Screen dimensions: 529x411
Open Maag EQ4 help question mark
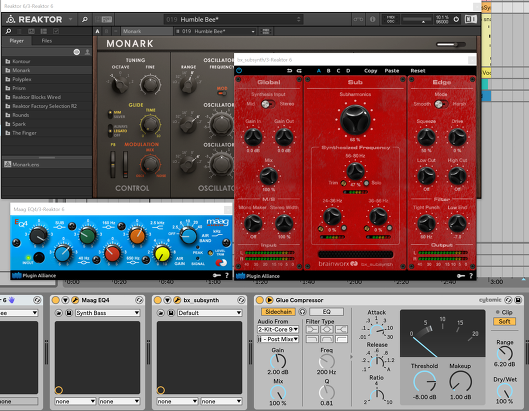pos(227,275)
